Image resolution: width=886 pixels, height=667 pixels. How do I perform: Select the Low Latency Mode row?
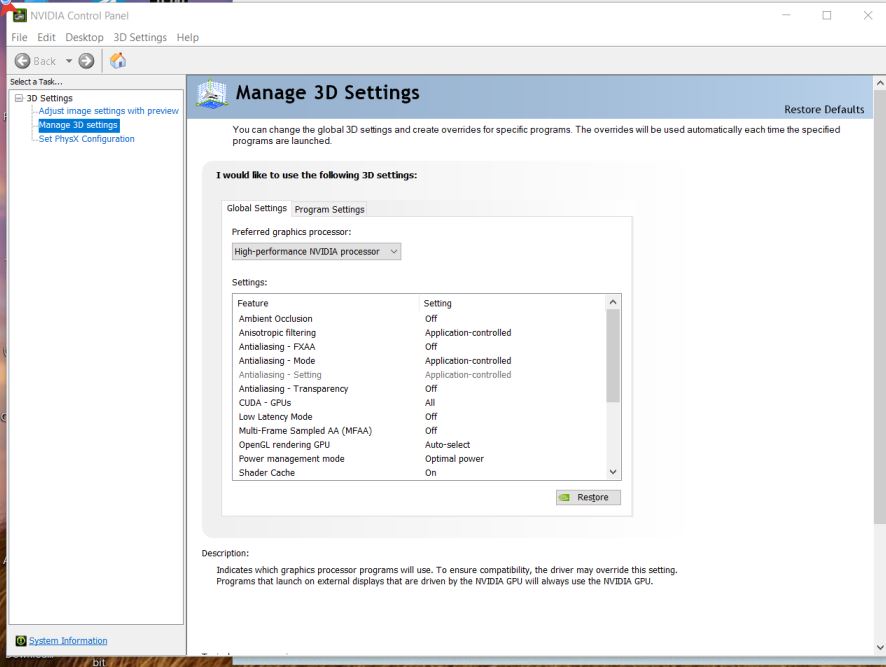[x=419, y=417]
